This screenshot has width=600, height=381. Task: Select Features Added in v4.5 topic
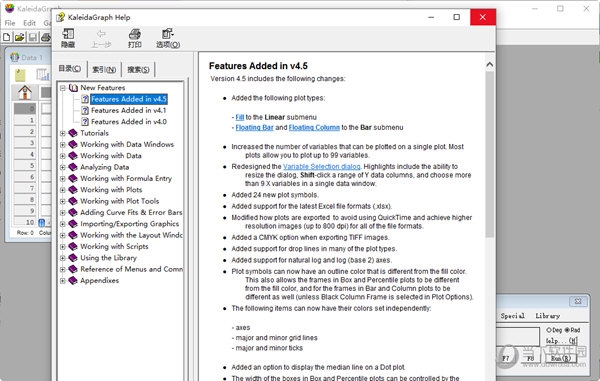click(x=129, y=99)
